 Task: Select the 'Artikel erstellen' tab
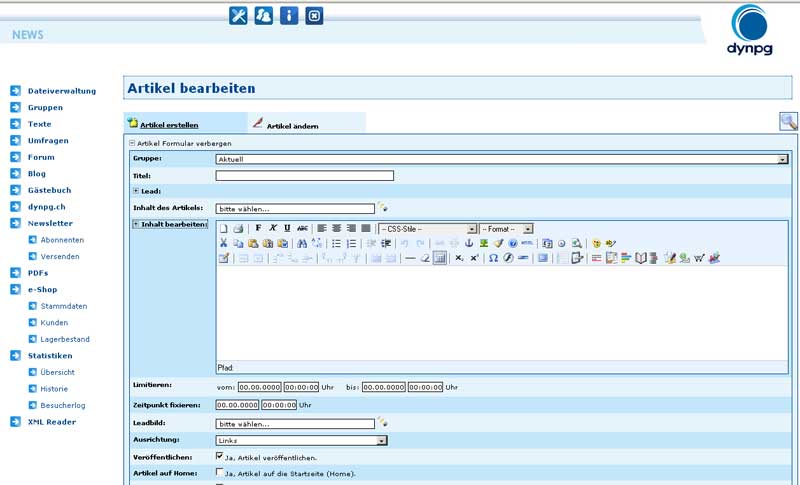168,125
